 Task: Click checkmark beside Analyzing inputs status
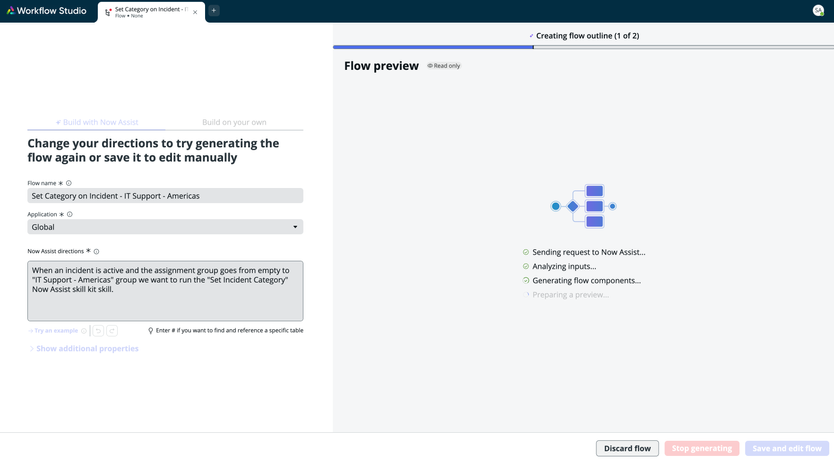pyautogui.click(x=526, y=267)
